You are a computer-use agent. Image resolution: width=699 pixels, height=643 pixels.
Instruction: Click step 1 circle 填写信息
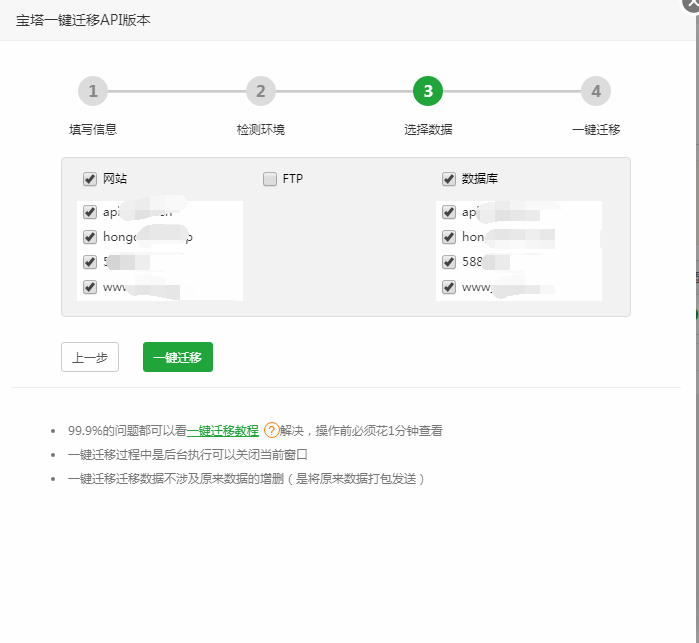93,92
